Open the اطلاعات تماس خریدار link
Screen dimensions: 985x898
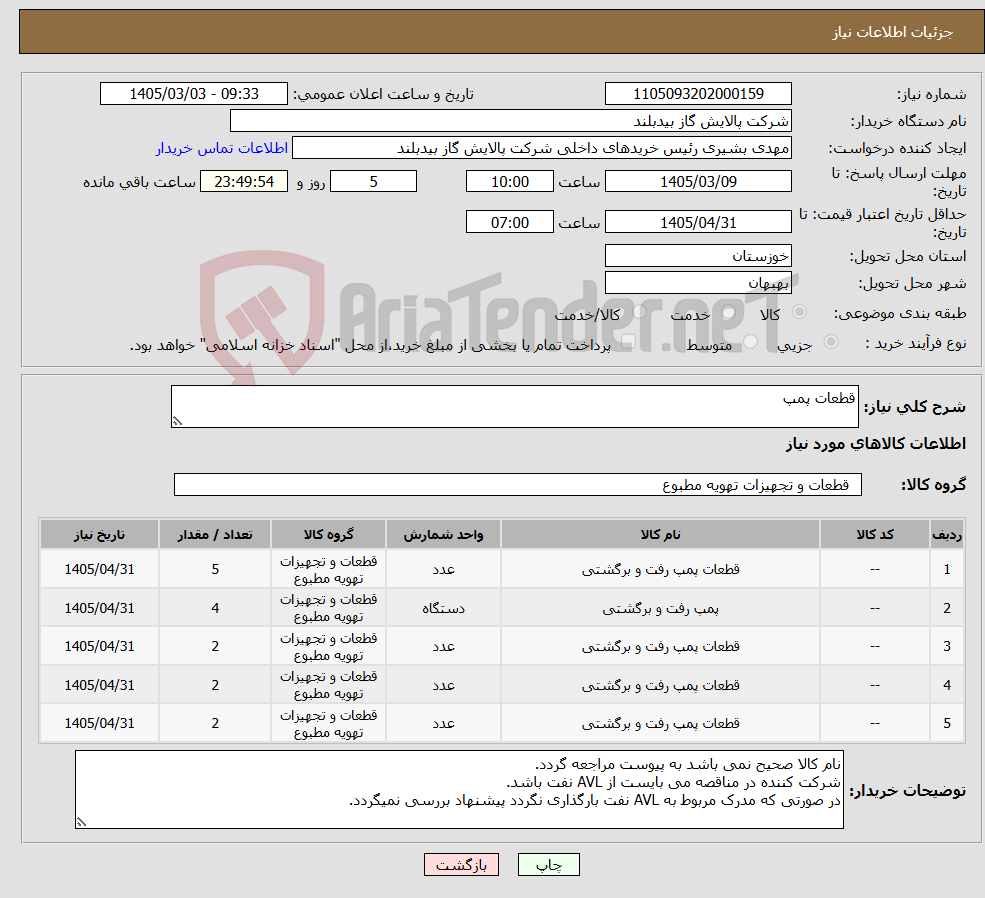tap(222, 148)
